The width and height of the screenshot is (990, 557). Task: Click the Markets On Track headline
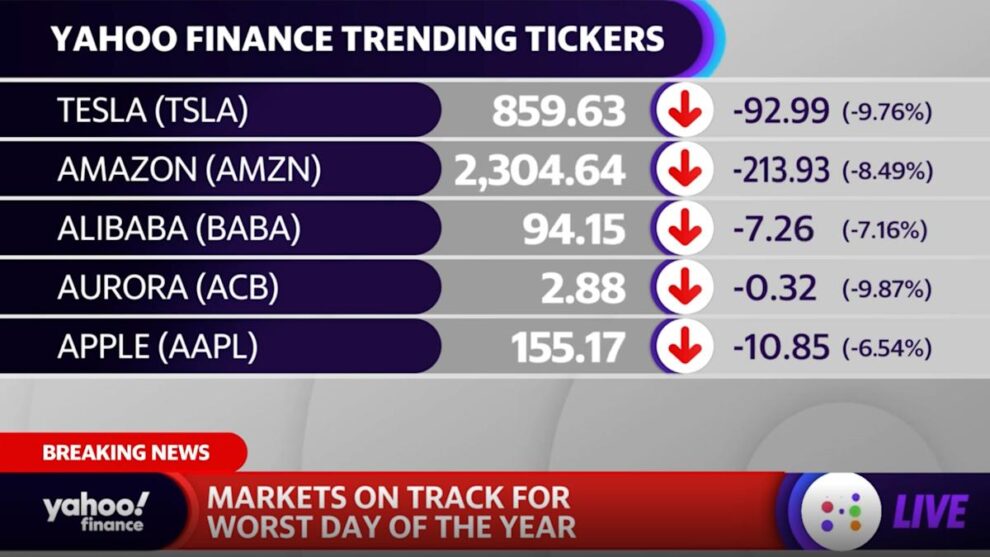click(391, 511)
